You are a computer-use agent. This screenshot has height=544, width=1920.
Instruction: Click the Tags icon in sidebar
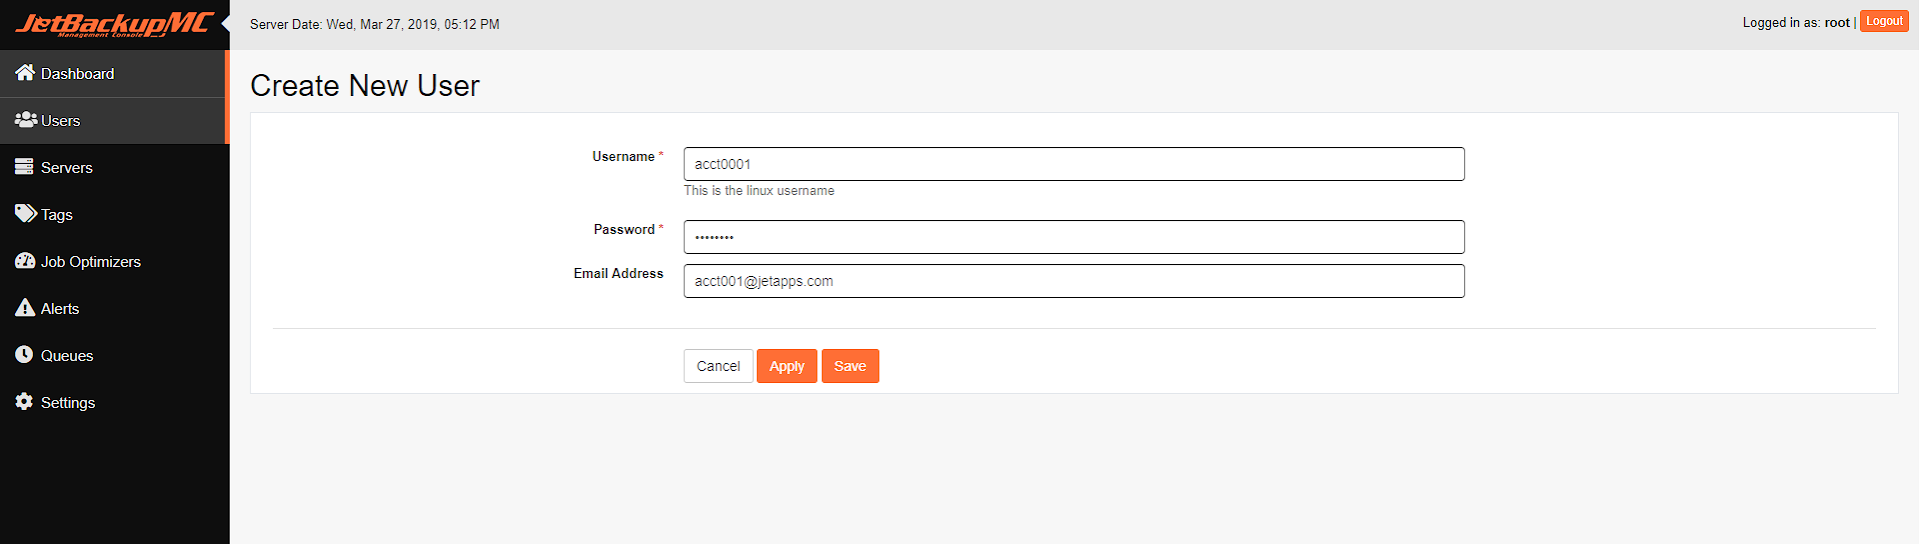(x=26, y=213)
